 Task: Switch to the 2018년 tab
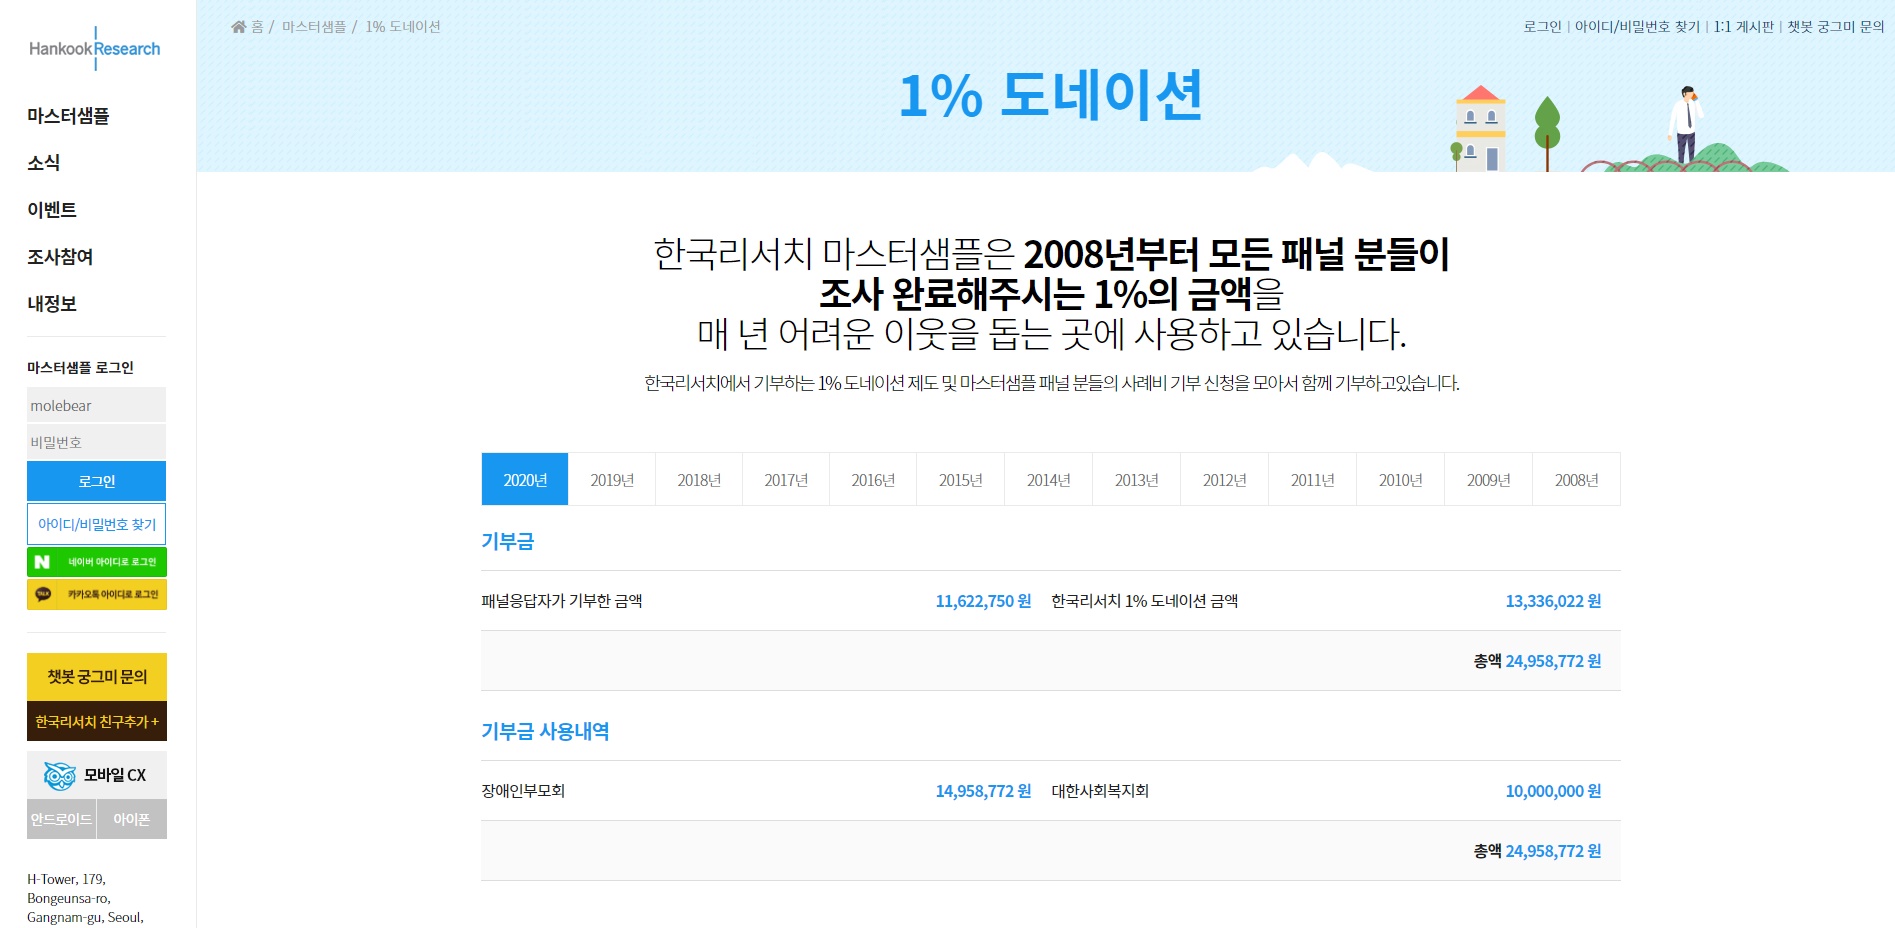(x=699, y=479)
